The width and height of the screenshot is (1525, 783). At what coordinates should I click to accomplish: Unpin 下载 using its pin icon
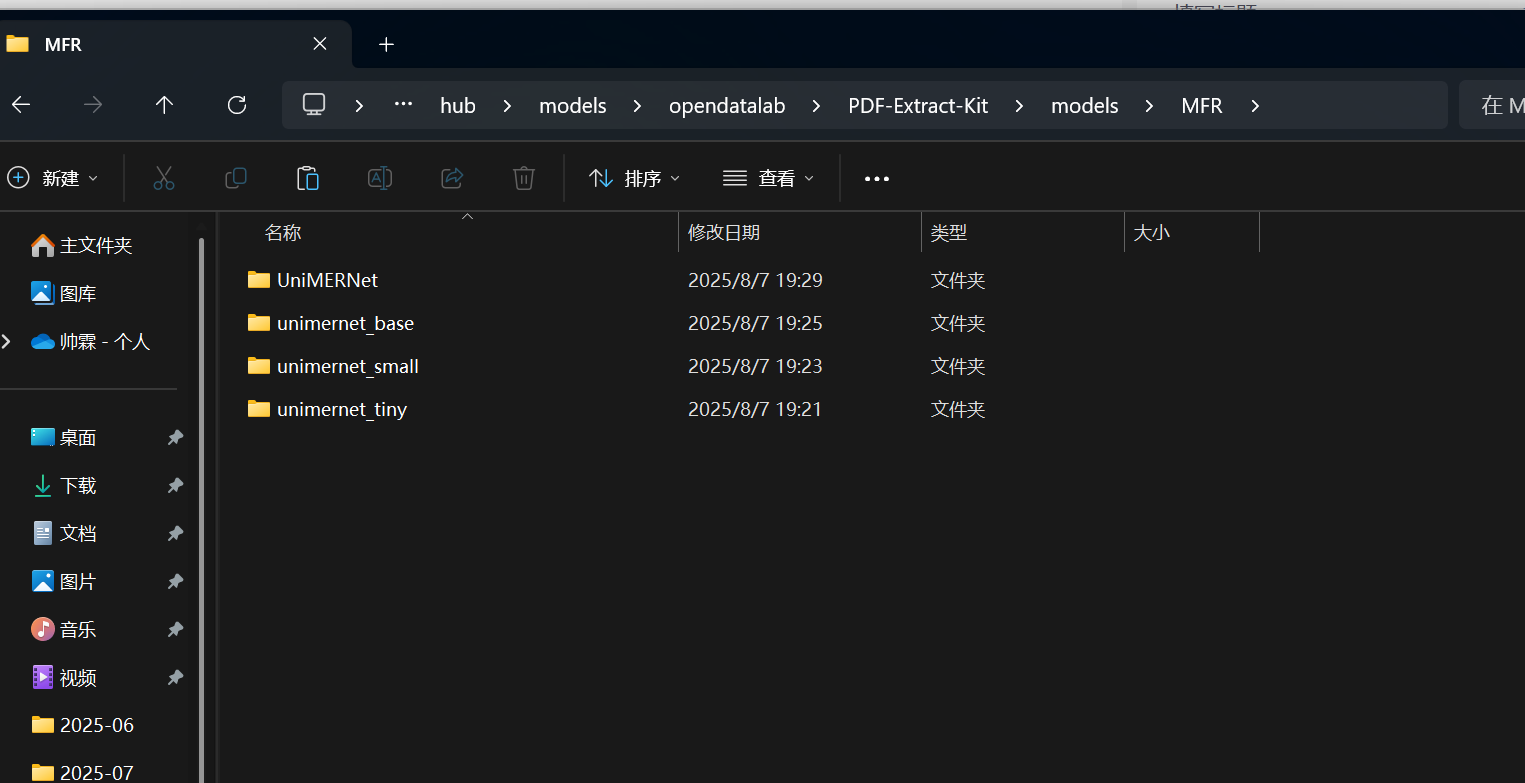pyautogui.click(x=175, y=485)
